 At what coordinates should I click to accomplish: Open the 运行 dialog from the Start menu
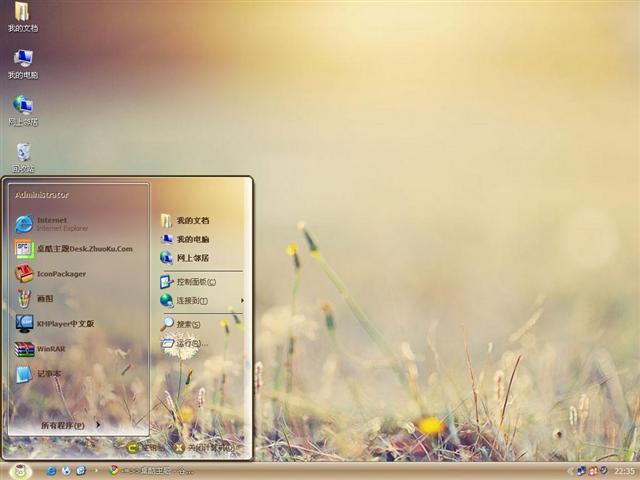188,343
